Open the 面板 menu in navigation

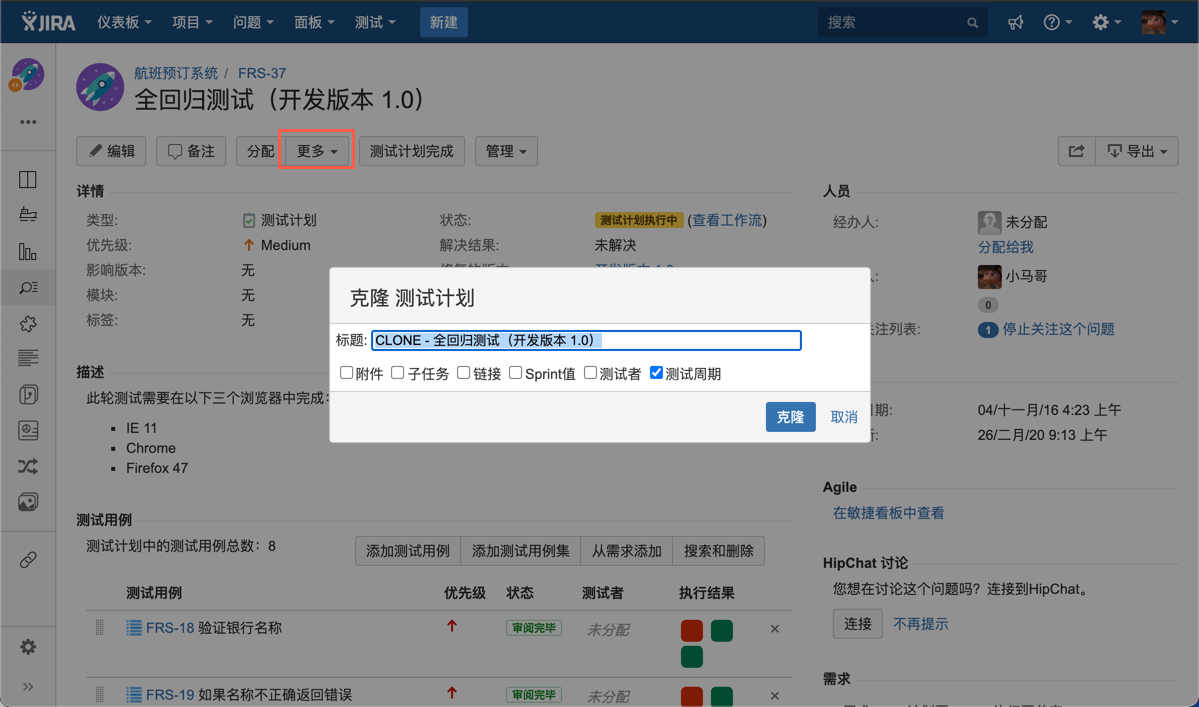coord(314,22)
